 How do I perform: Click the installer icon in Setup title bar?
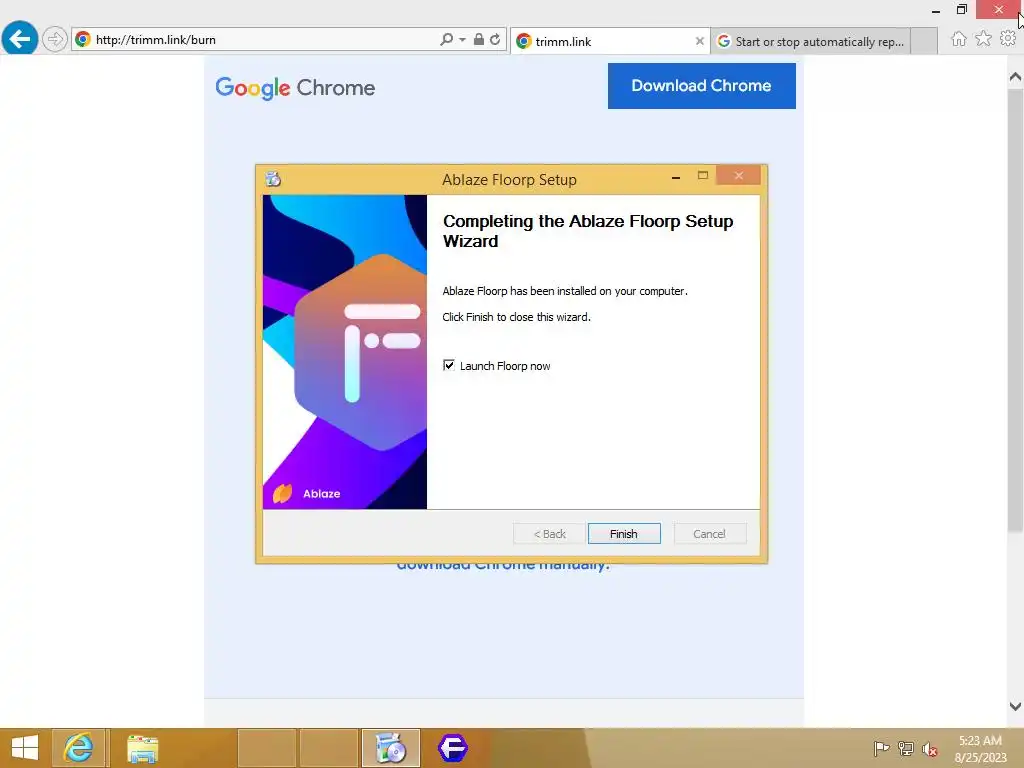(x=273, y=179)
